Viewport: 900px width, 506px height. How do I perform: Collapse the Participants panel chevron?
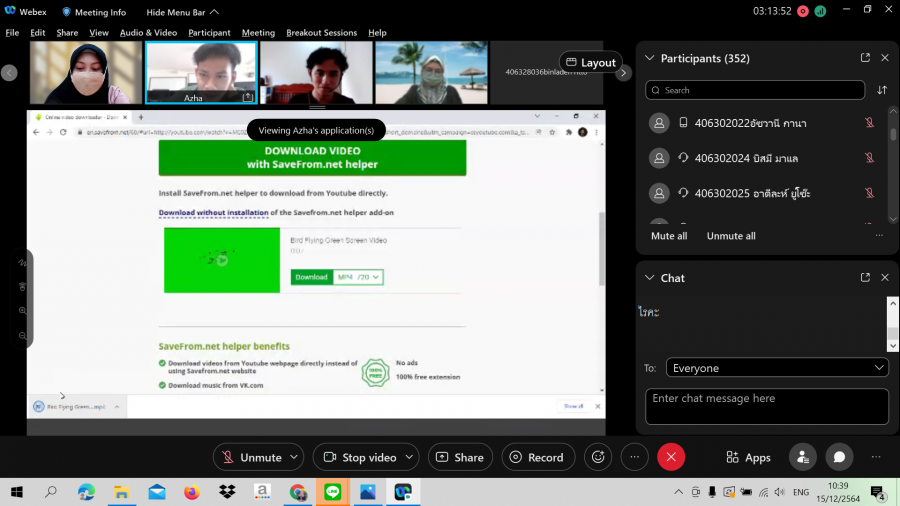[x=649, y=58]
